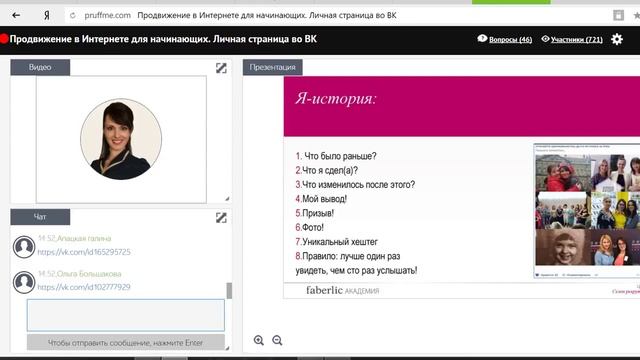This screenshot has width=640, height=360.
Task: Select the Чат tab
Action: pos(40,217)
